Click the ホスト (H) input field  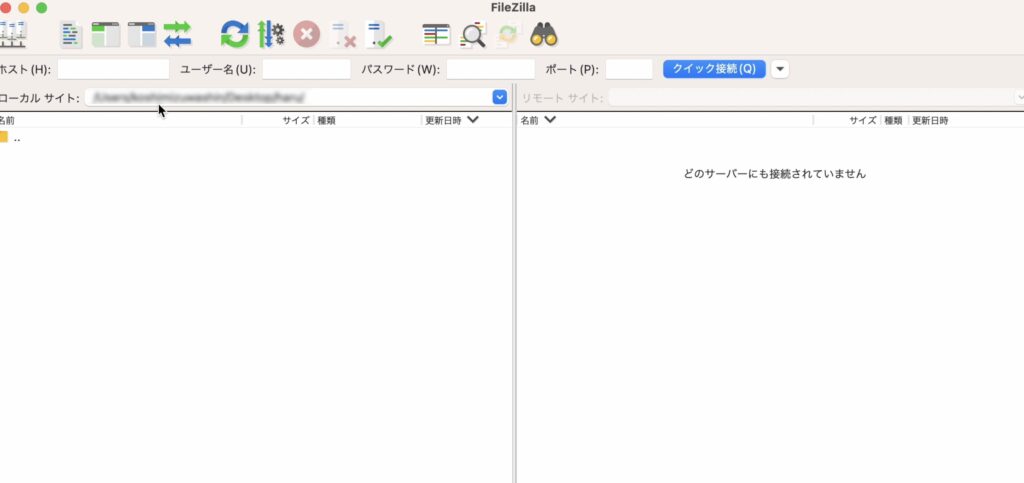coord(113,69)
